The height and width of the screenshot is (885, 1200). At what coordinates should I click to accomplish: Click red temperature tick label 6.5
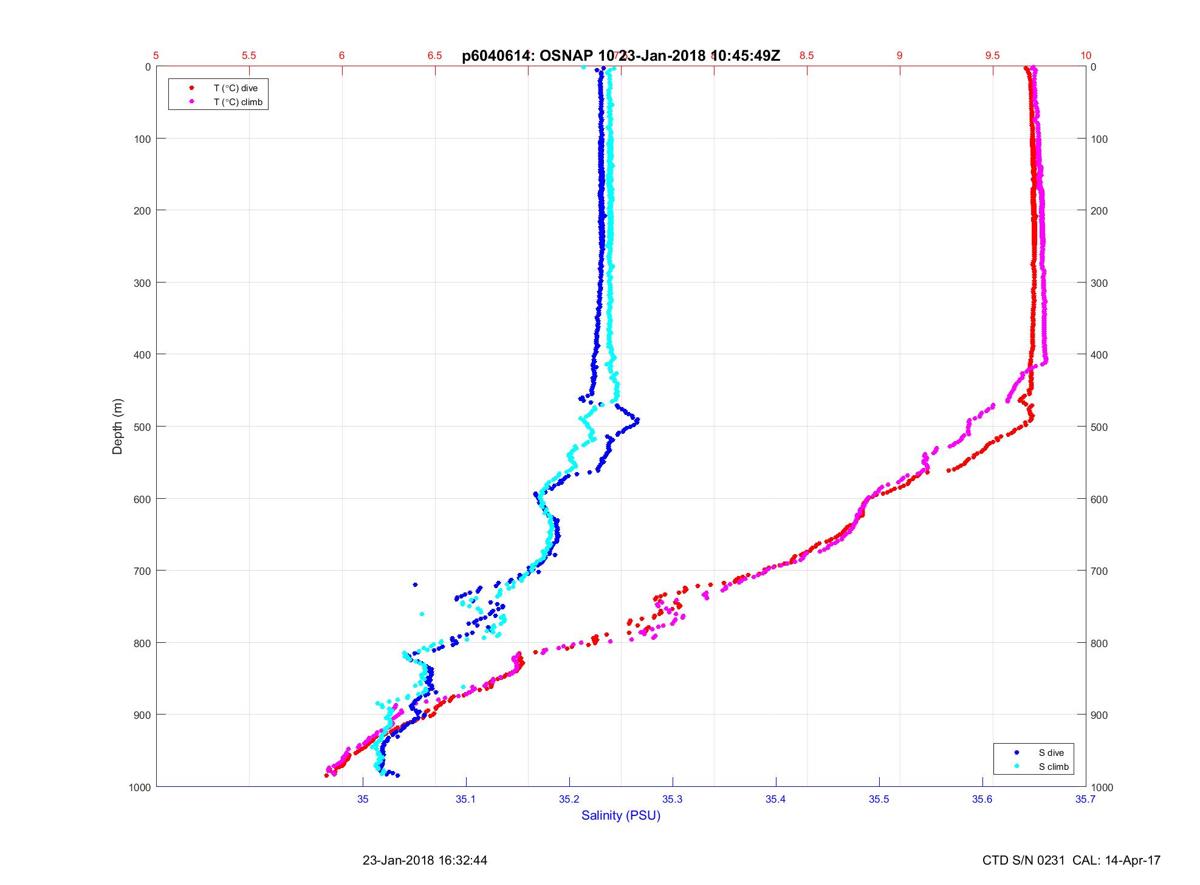pos(435,56)
